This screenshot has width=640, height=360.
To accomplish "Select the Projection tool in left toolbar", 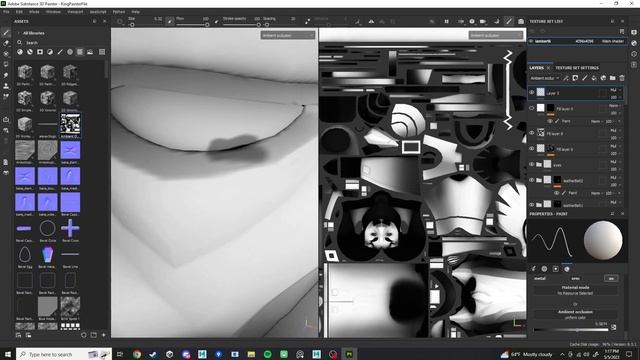I will coord(6,53).
